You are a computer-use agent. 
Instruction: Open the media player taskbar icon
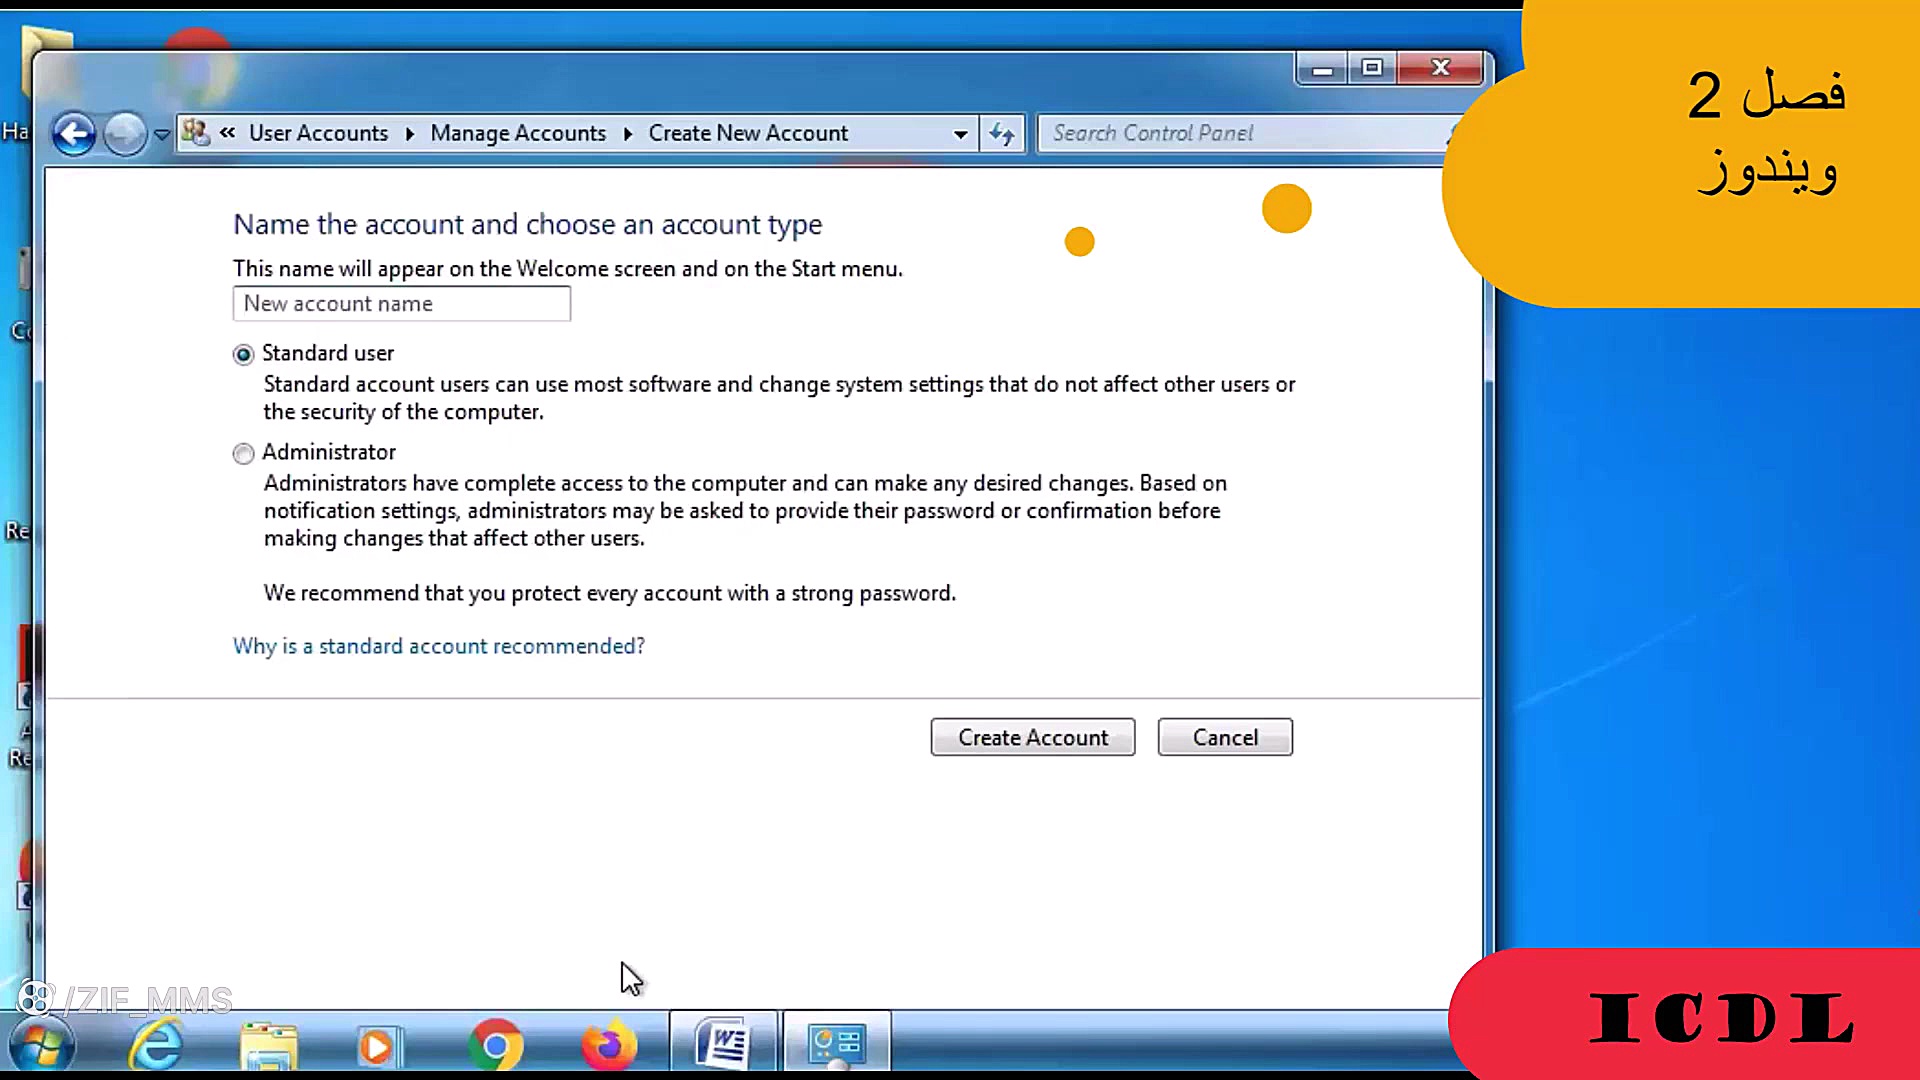pyautogui.click(x=378, y=1046)
